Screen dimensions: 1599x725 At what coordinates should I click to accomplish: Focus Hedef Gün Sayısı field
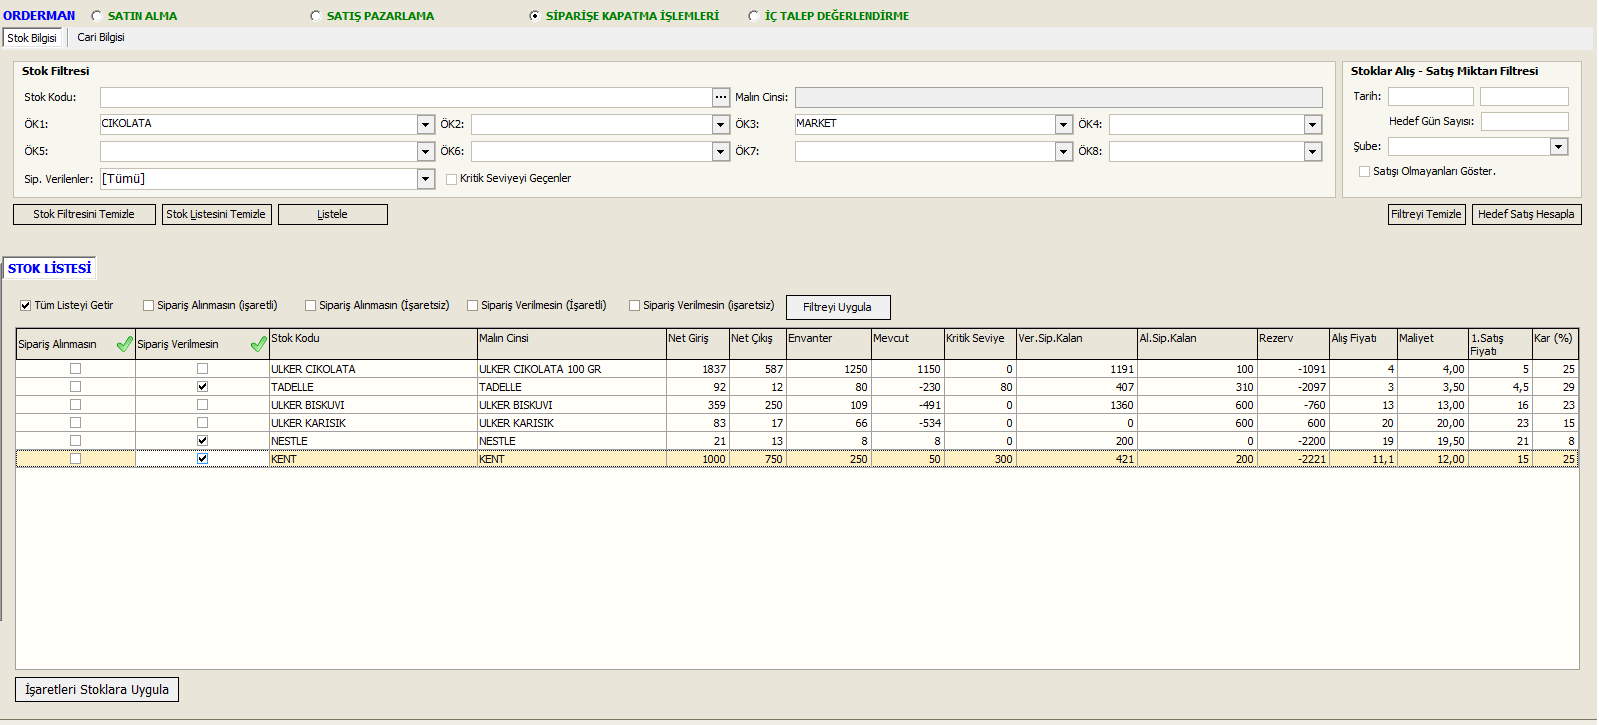click(1525, 121)
